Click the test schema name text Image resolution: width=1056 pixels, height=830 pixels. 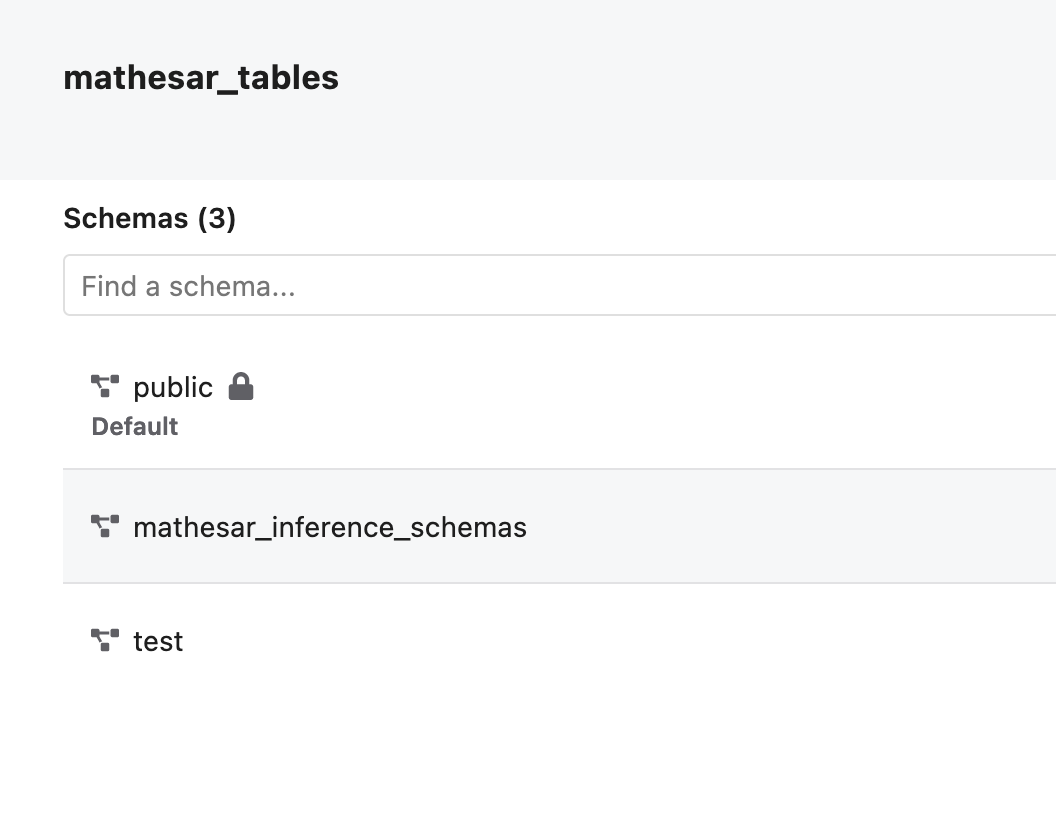pyautogui.click(x=159, y=641)
